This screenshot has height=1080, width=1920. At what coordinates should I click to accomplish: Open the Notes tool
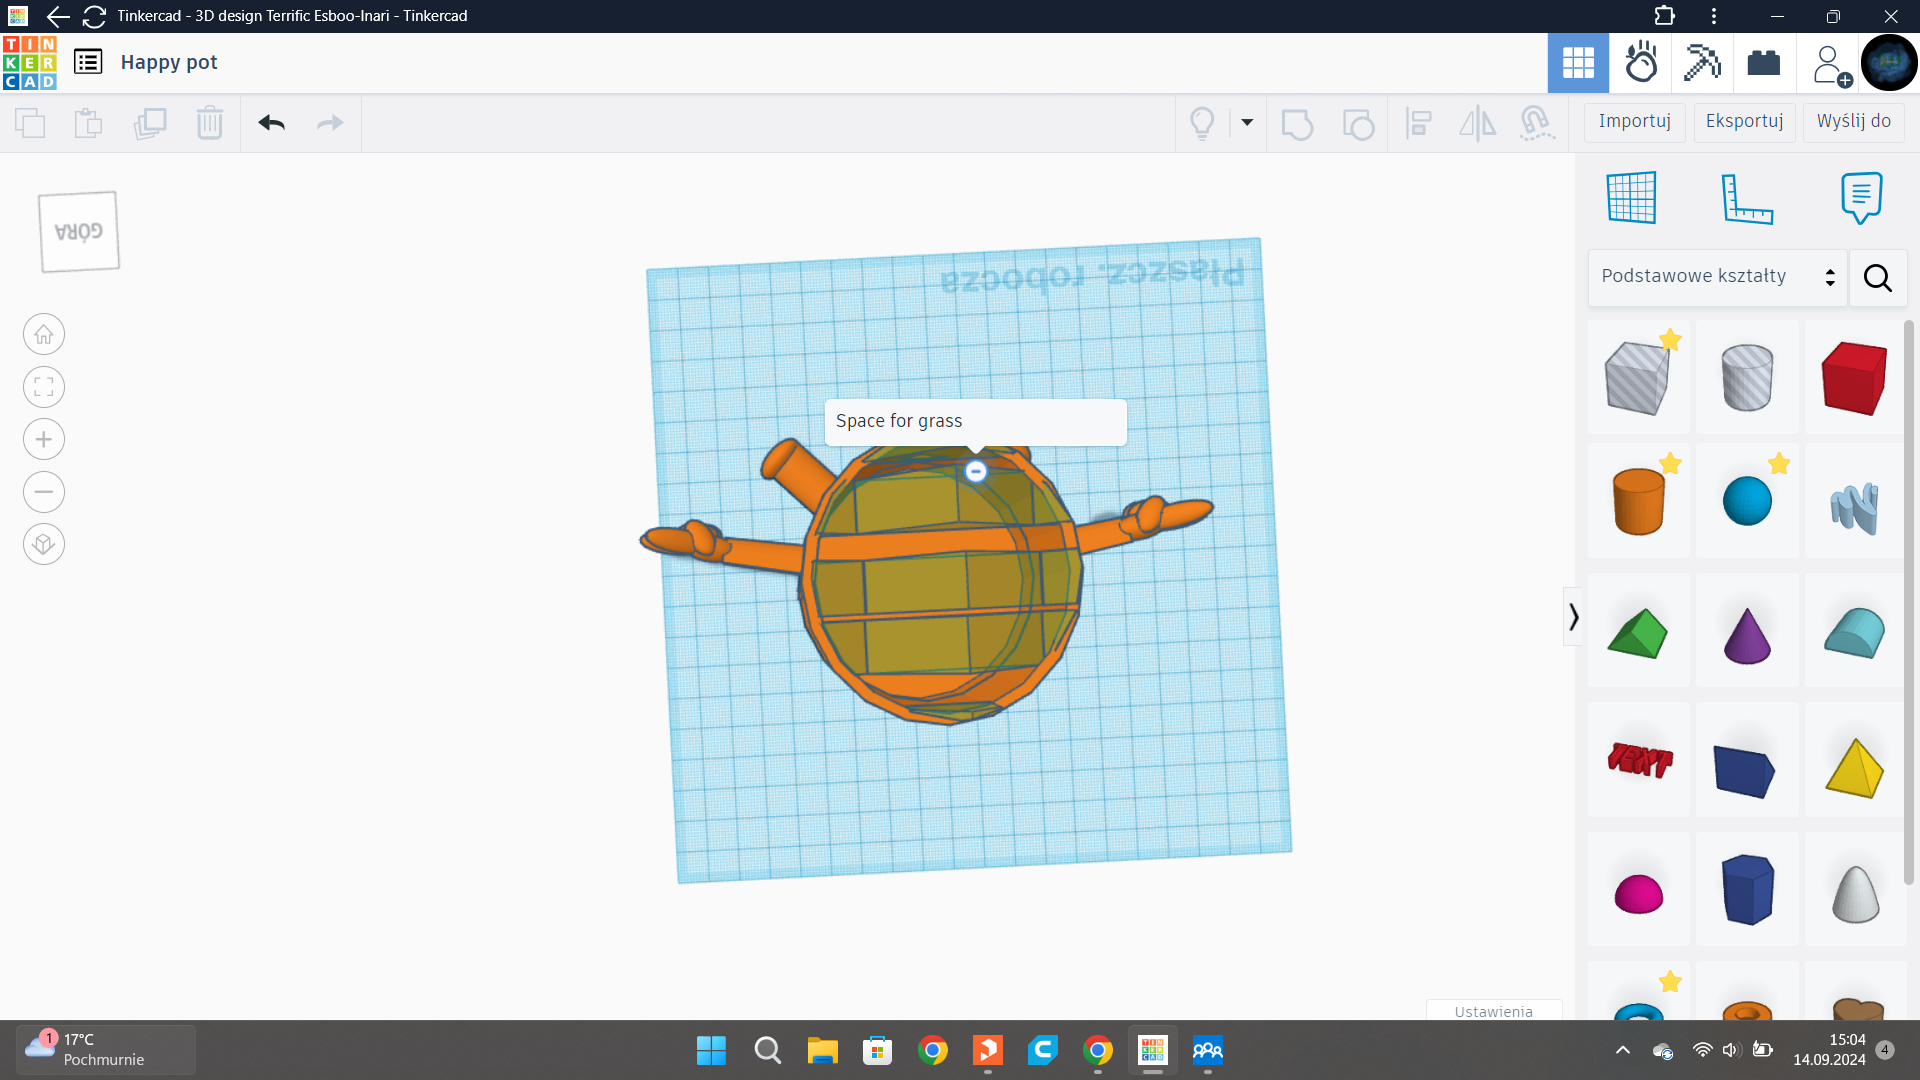pos(1860,198)
